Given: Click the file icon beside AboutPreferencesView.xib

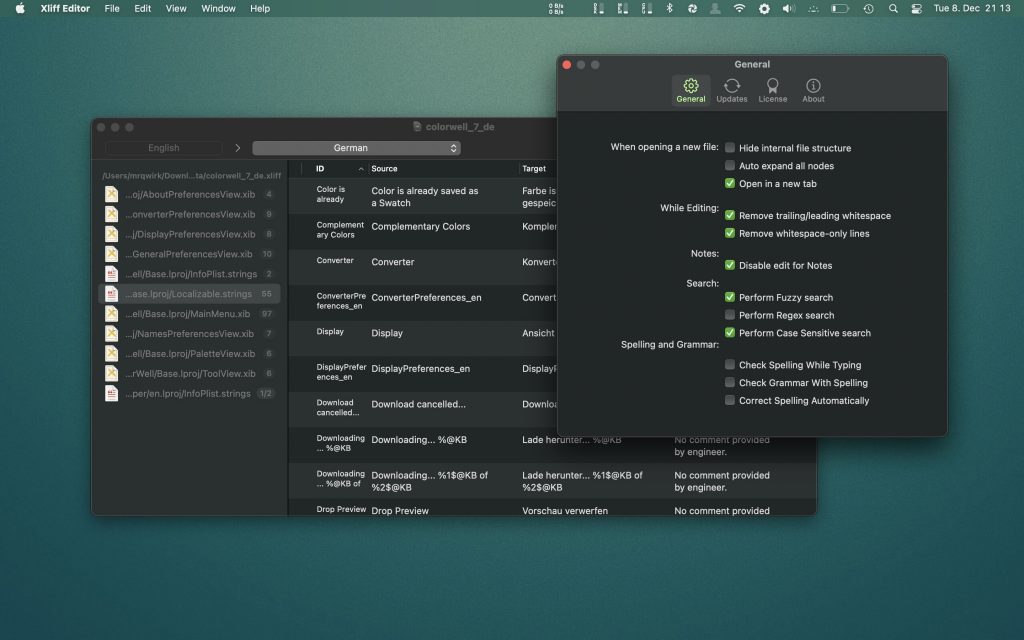Looking at the screenshot, I should (x=110, y=194).
